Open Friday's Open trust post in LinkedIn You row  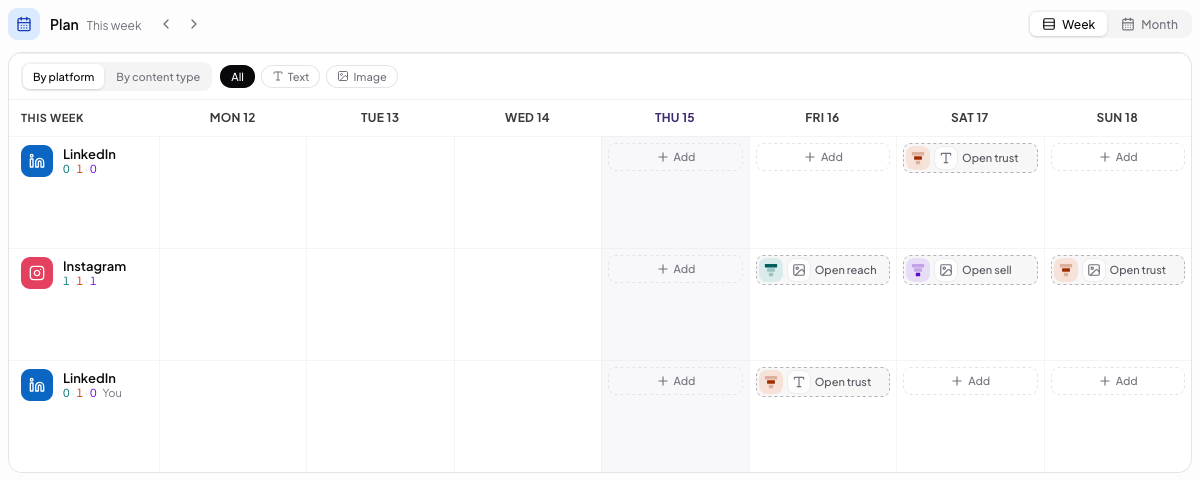tap(823, 382)
